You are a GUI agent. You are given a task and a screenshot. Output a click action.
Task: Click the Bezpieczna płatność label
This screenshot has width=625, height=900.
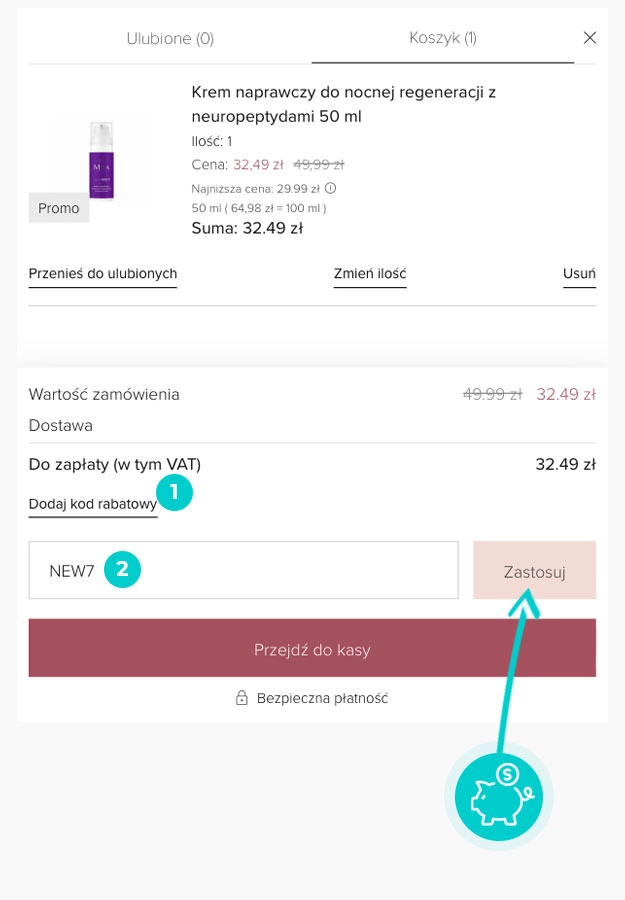[322, 698]
